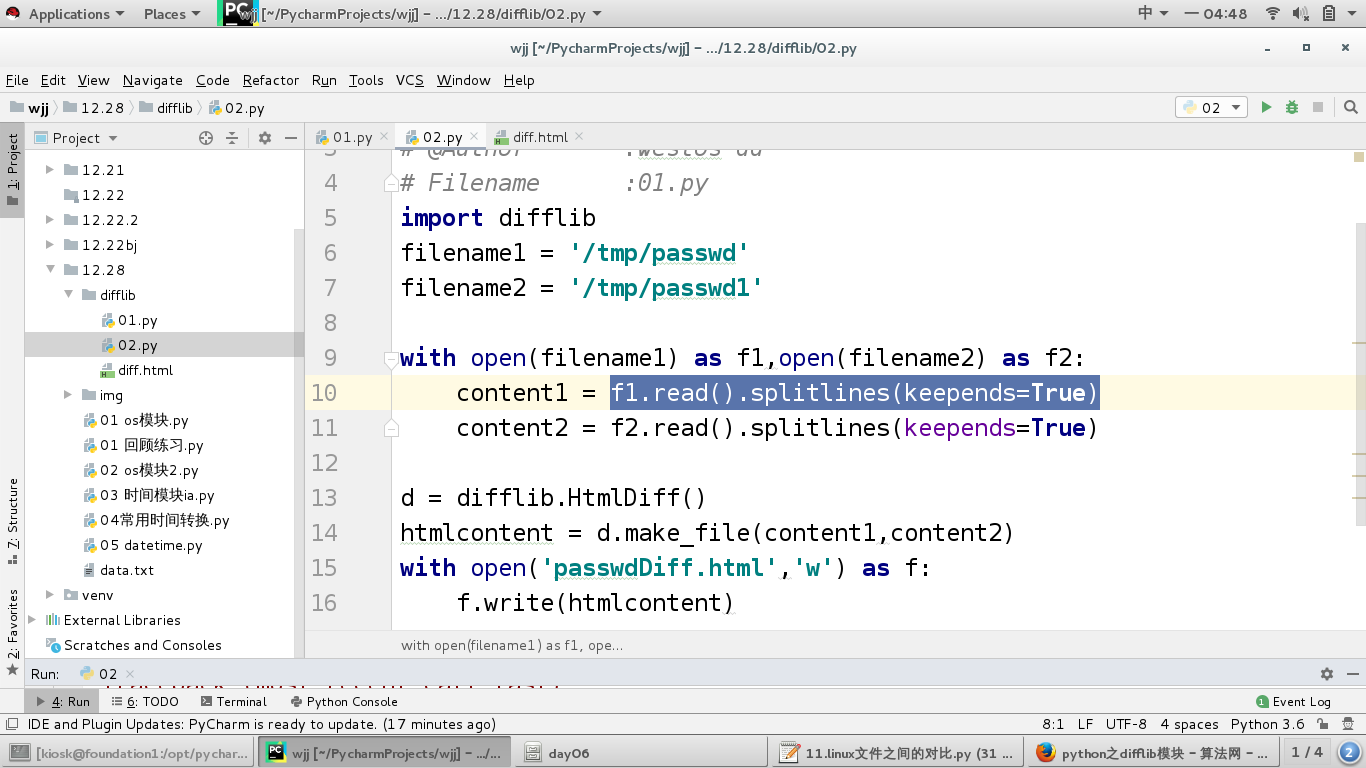This screenshot has width=1366, height=768.
Task: Click the LF line separator indicator
Action: pos(1085,724)
